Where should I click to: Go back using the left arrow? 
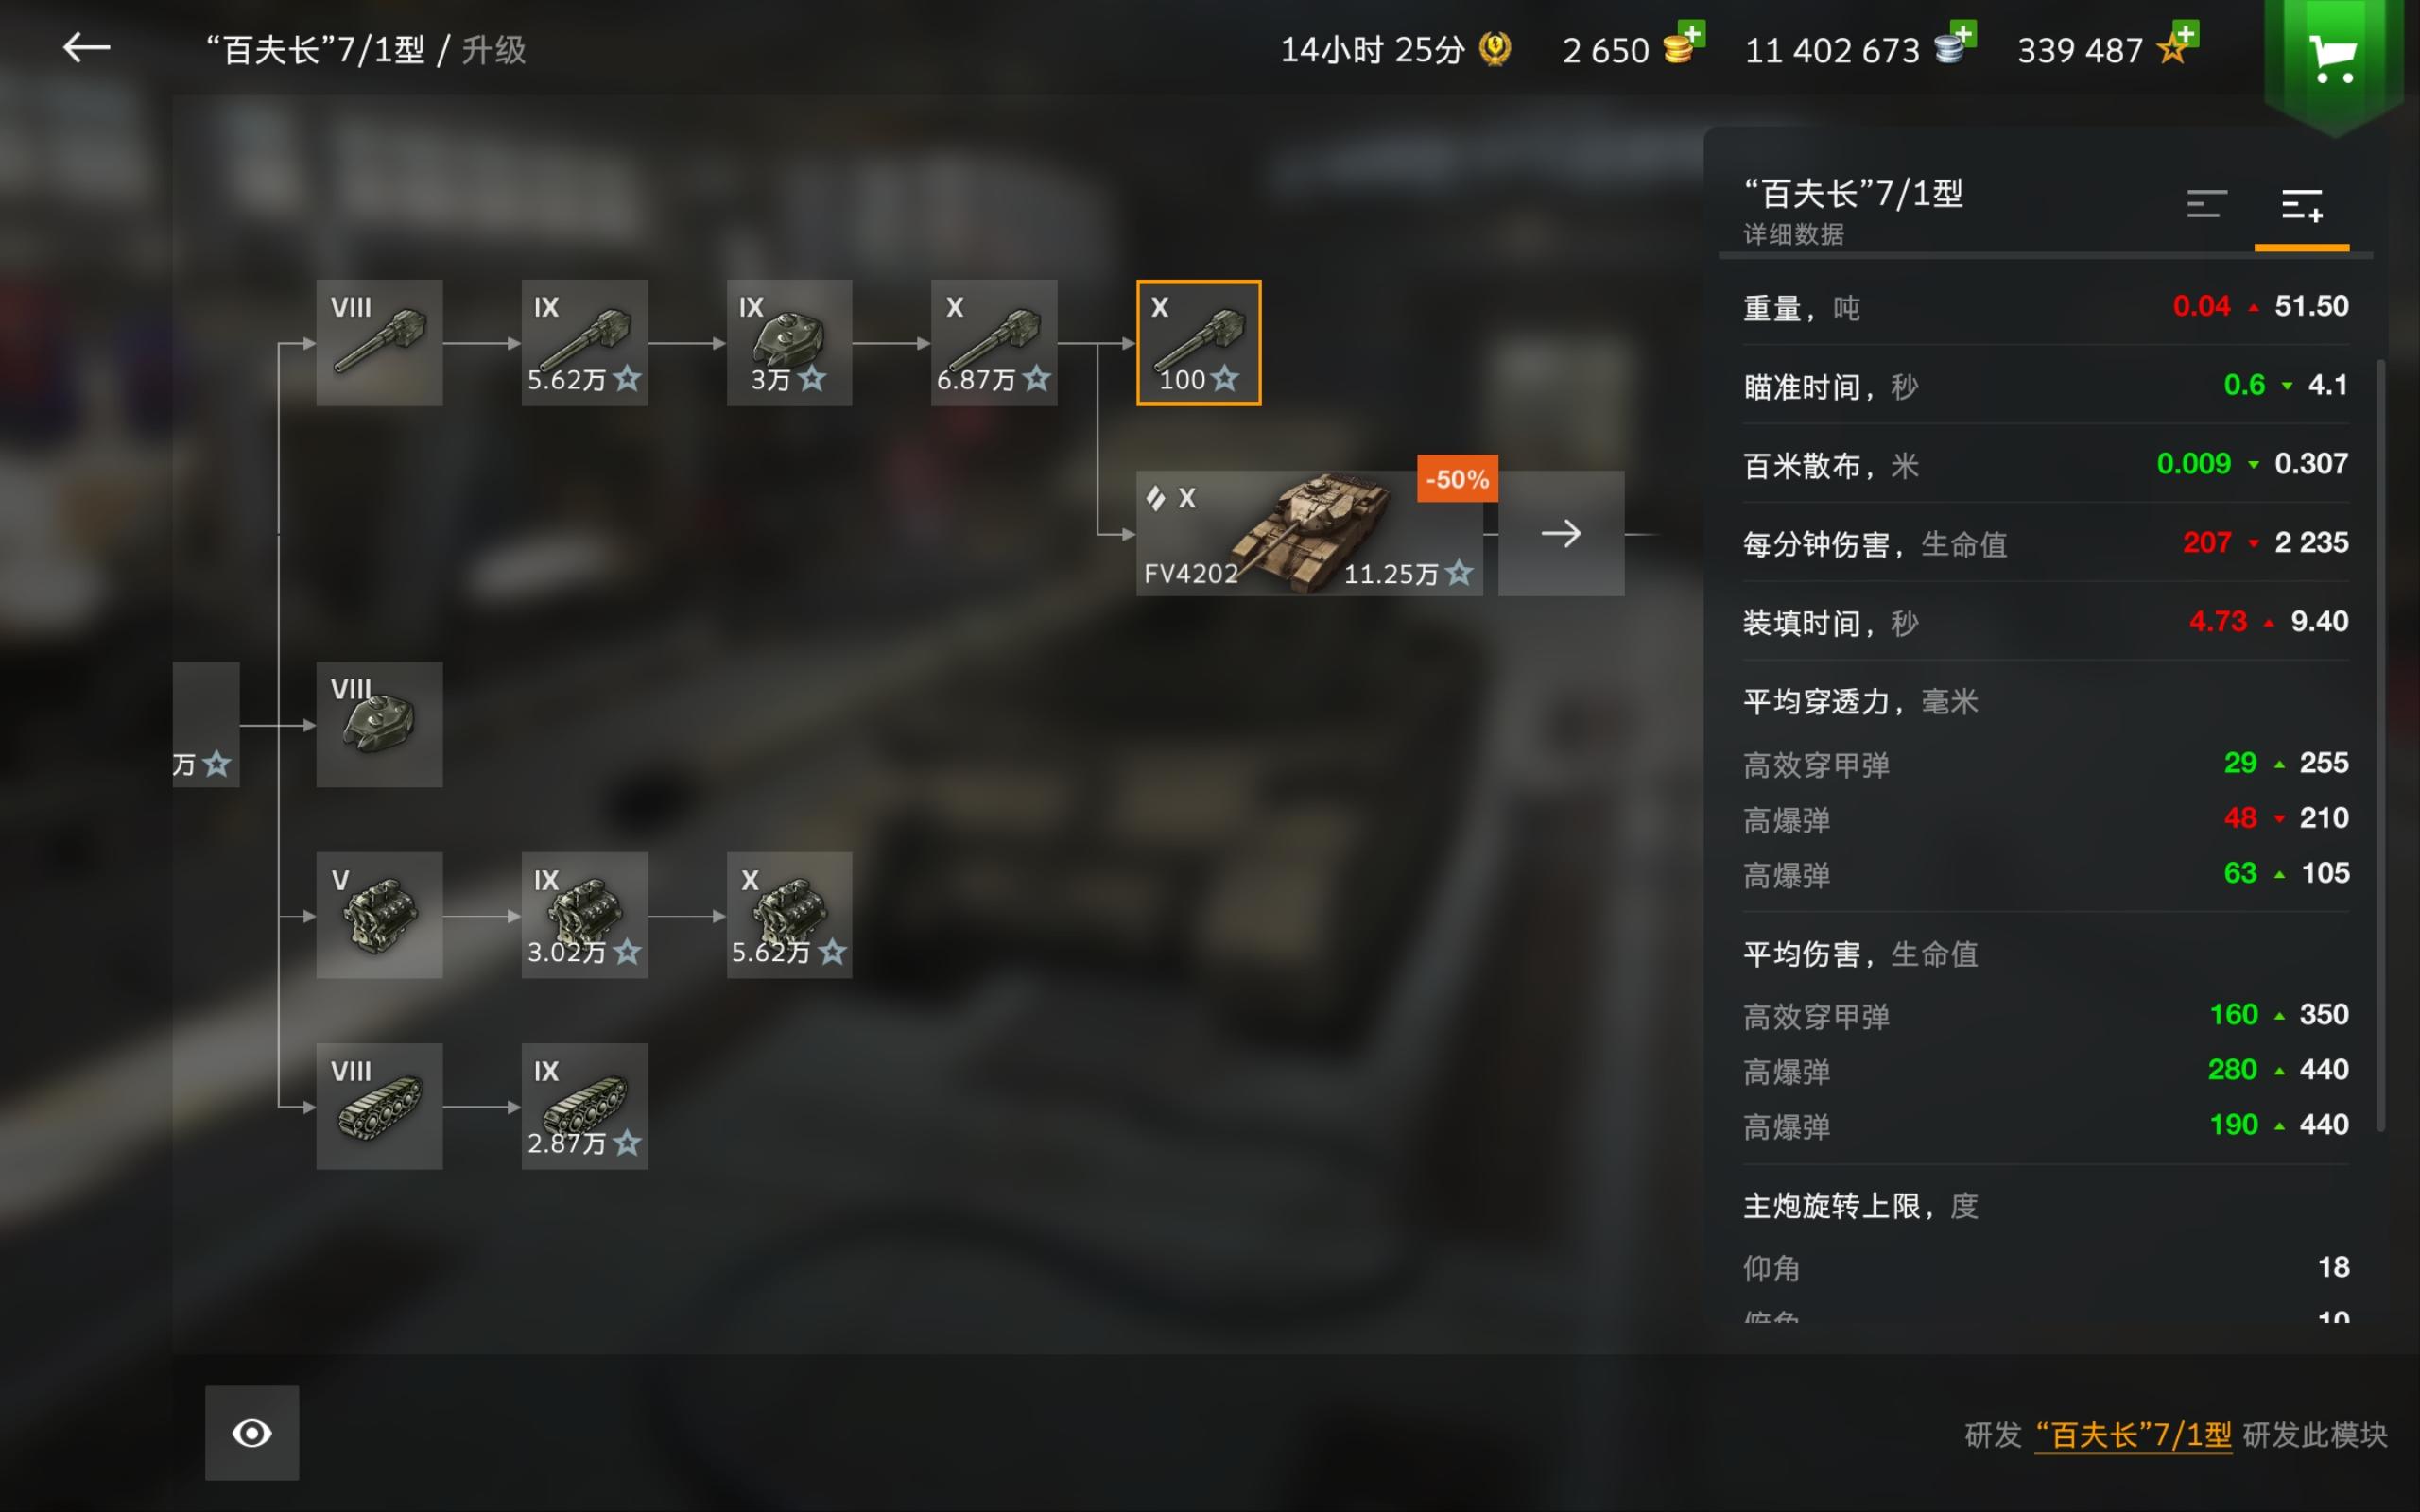pos(86,48)
